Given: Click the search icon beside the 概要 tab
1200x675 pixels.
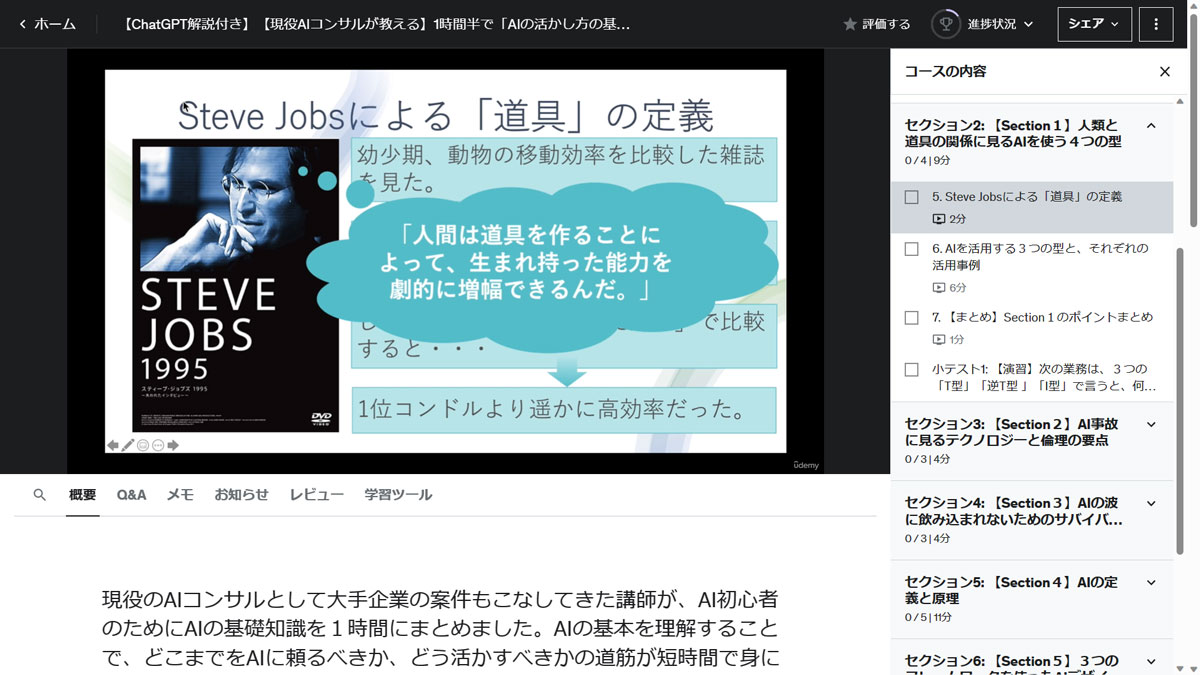Looking at the screenshot, I should [x=39, y=494].
